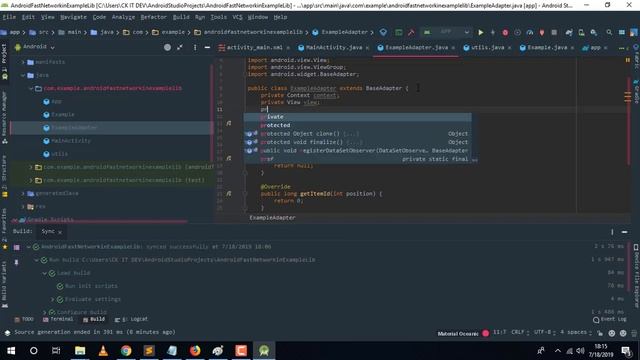
Task: Click the Project Structure toolbar icon
Action: 622,32
